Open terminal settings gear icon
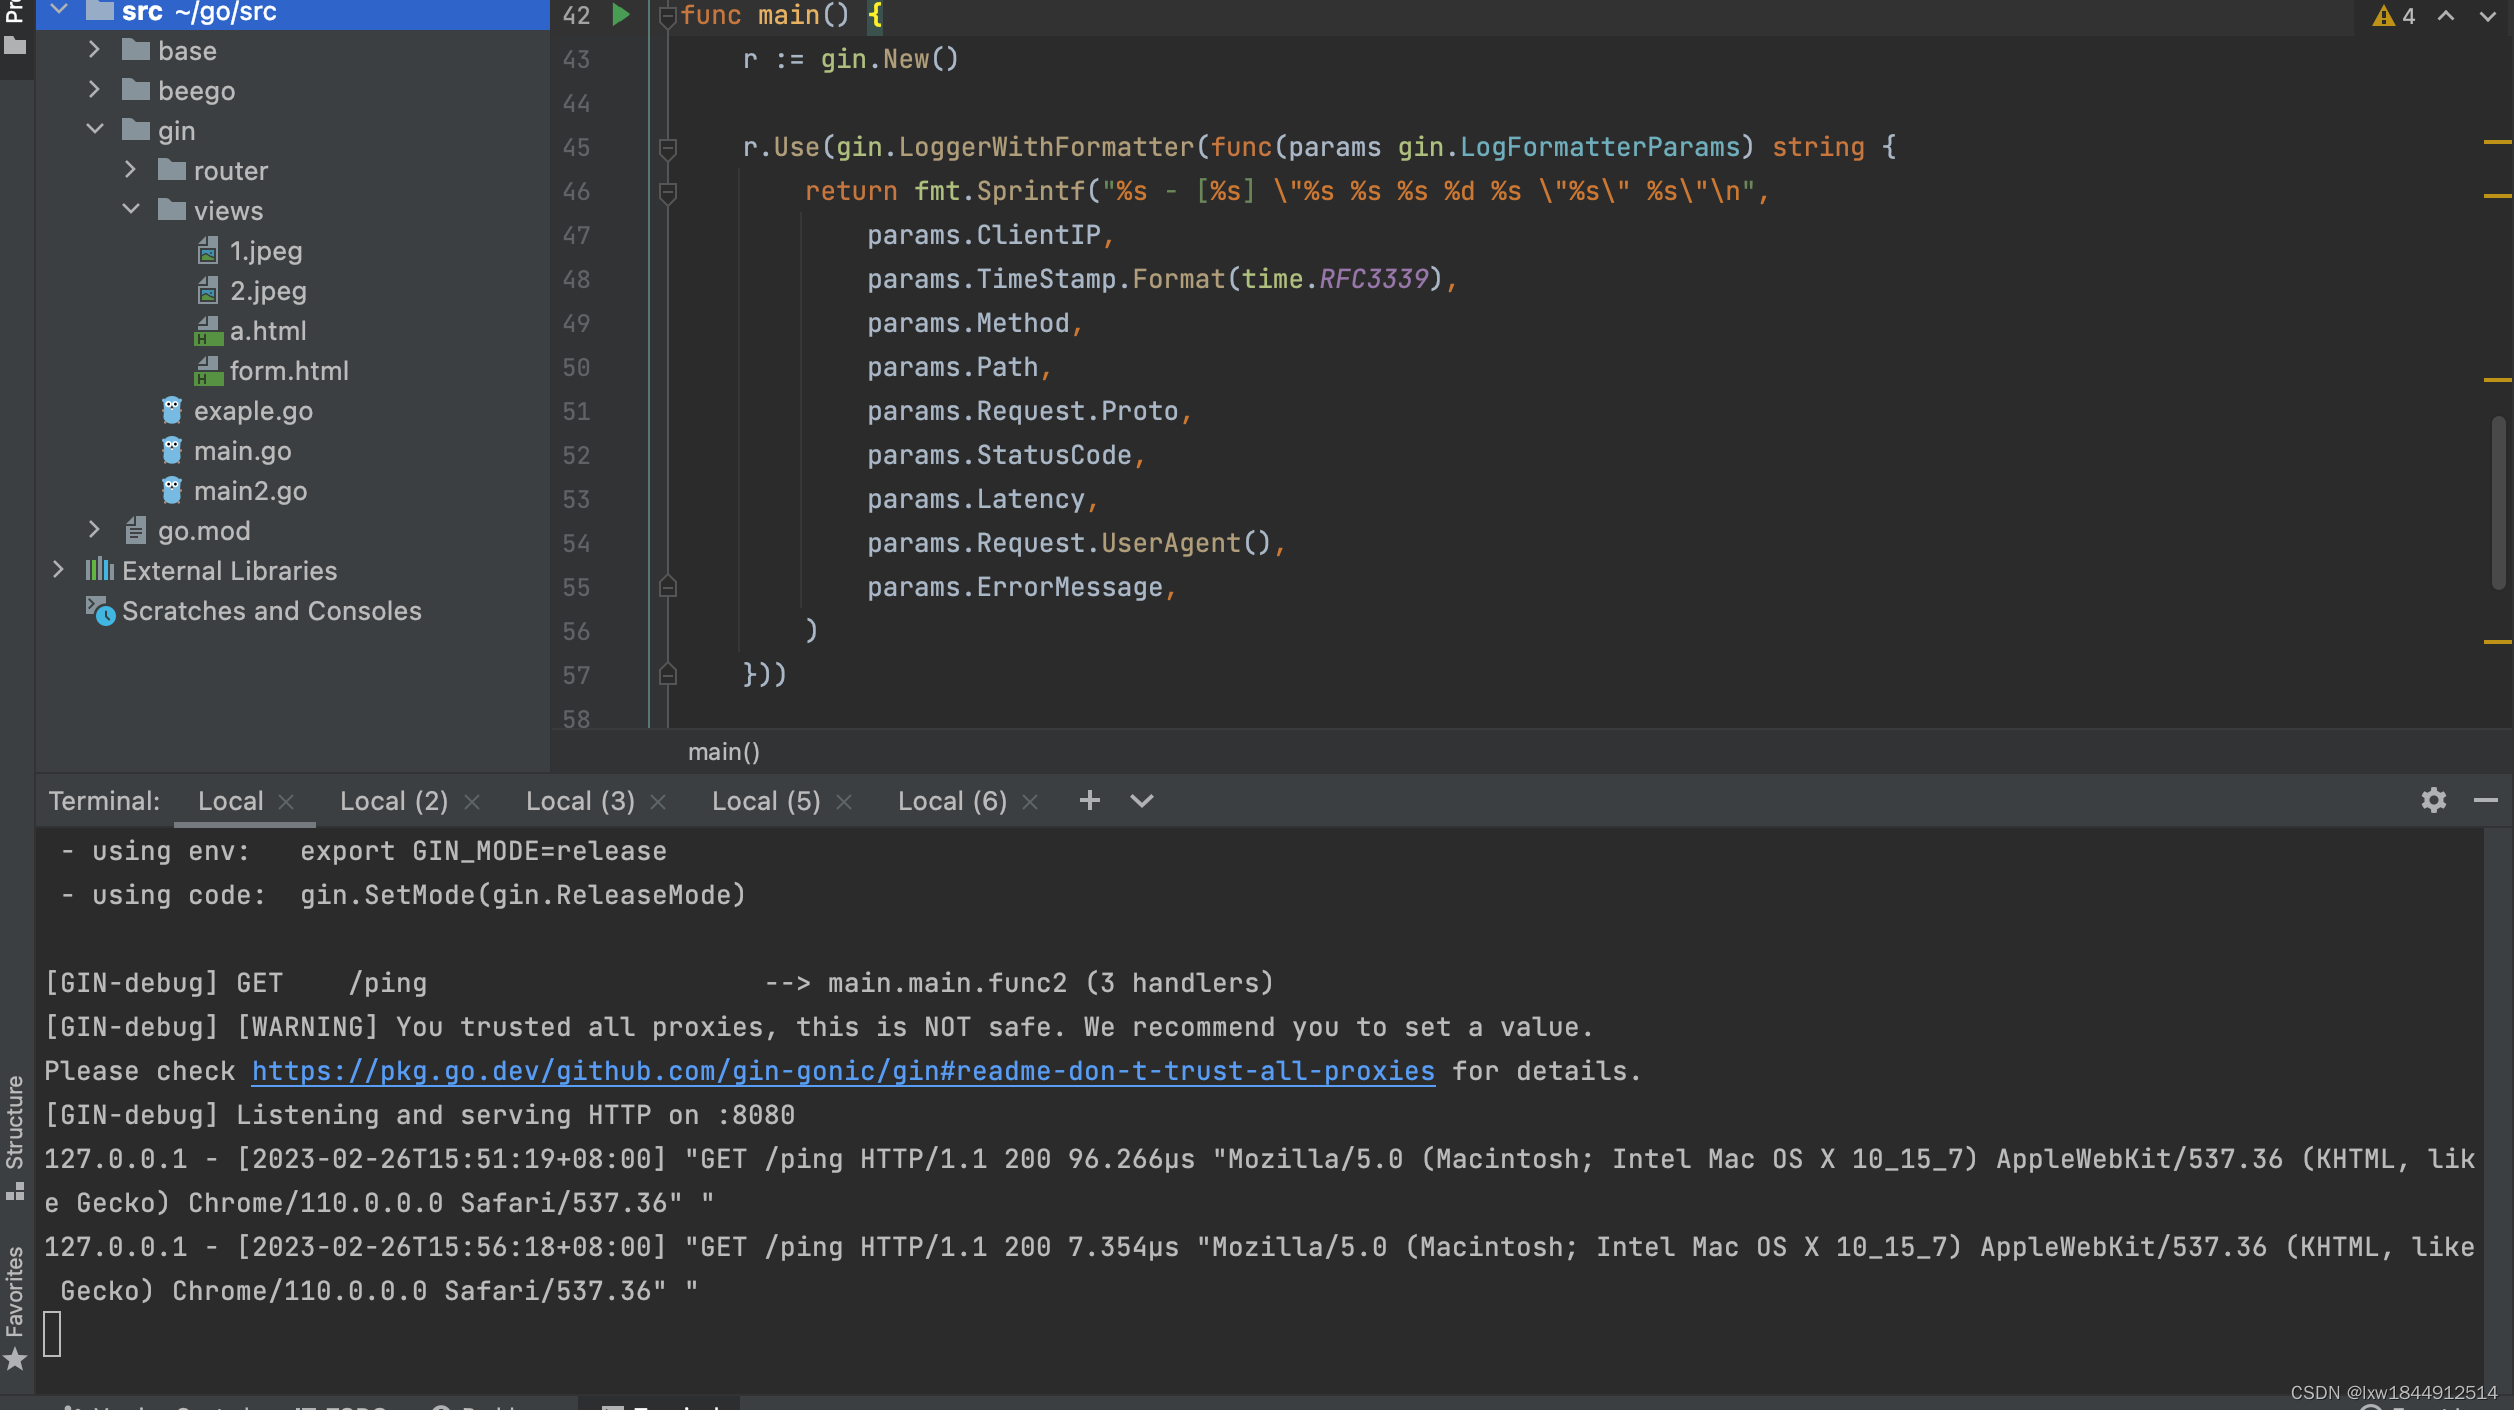 point(2433,800)
